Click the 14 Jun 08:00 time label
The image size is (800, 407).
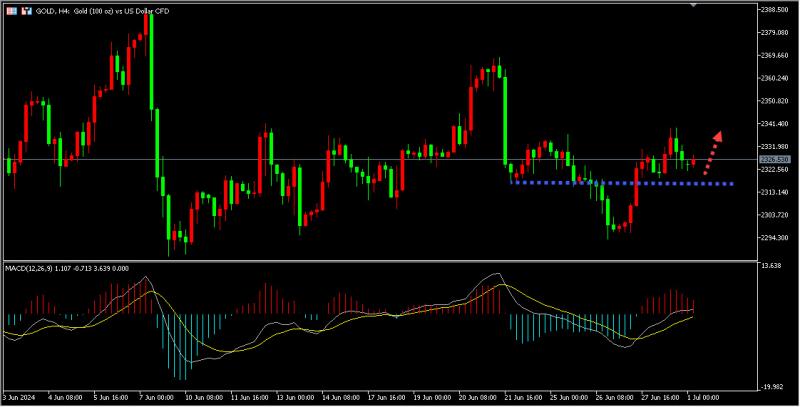click(x=341, y=397)
